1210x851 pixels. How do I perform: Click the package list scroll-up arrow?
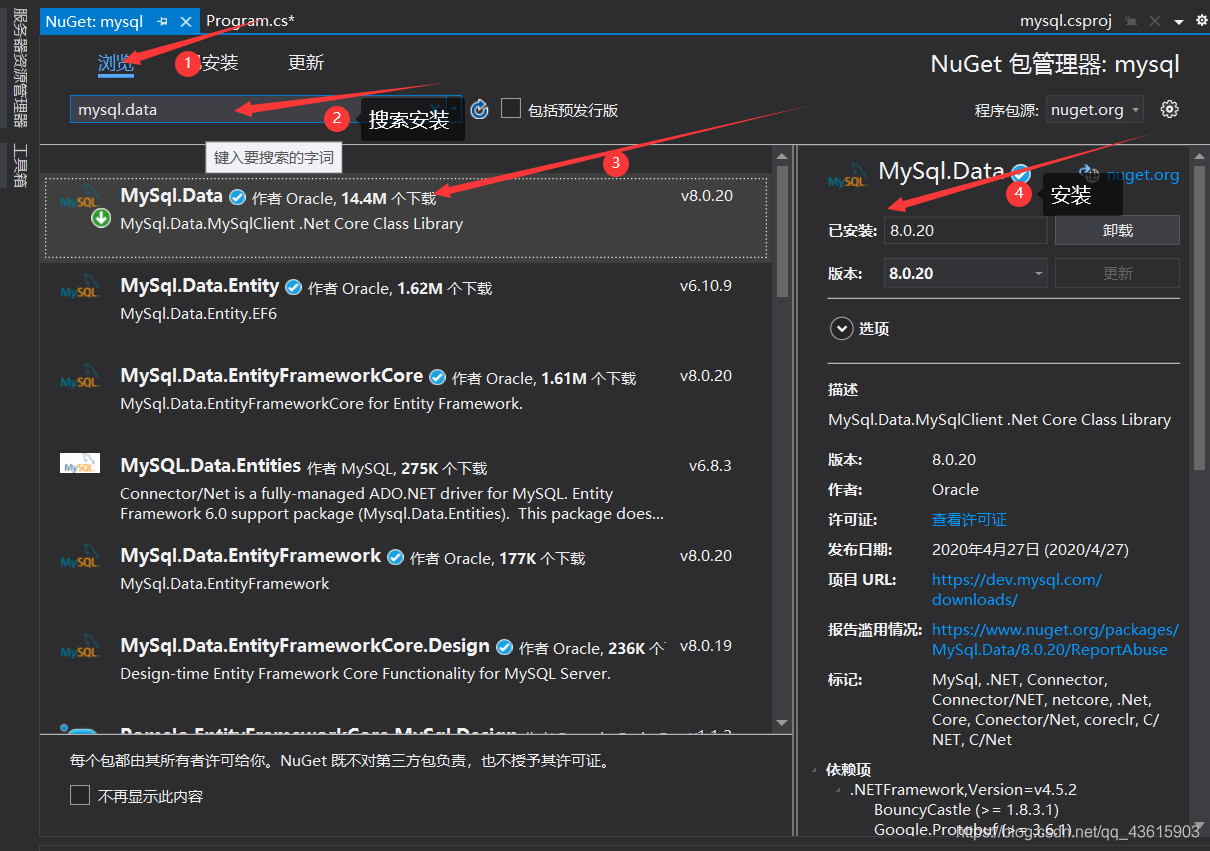(x=783, y=156)
